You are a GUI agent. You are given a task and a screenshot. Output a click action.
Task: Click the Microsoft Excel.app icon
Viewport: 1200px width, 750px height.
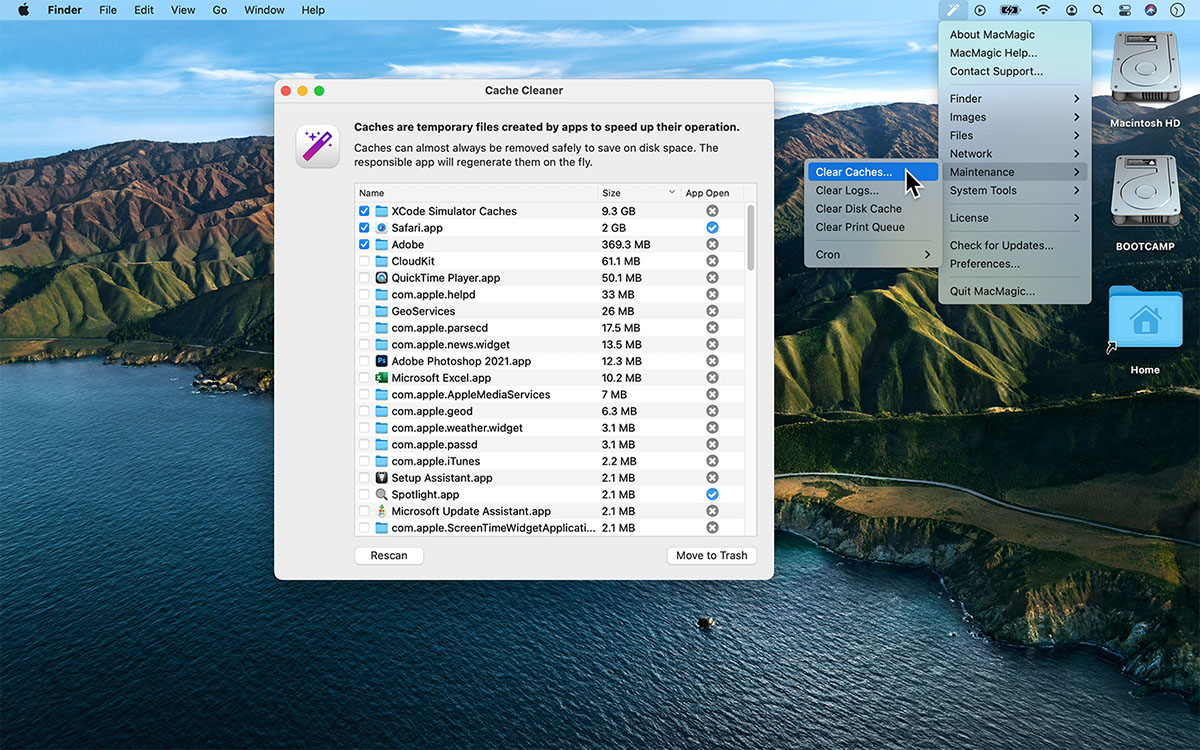(381, 378)
